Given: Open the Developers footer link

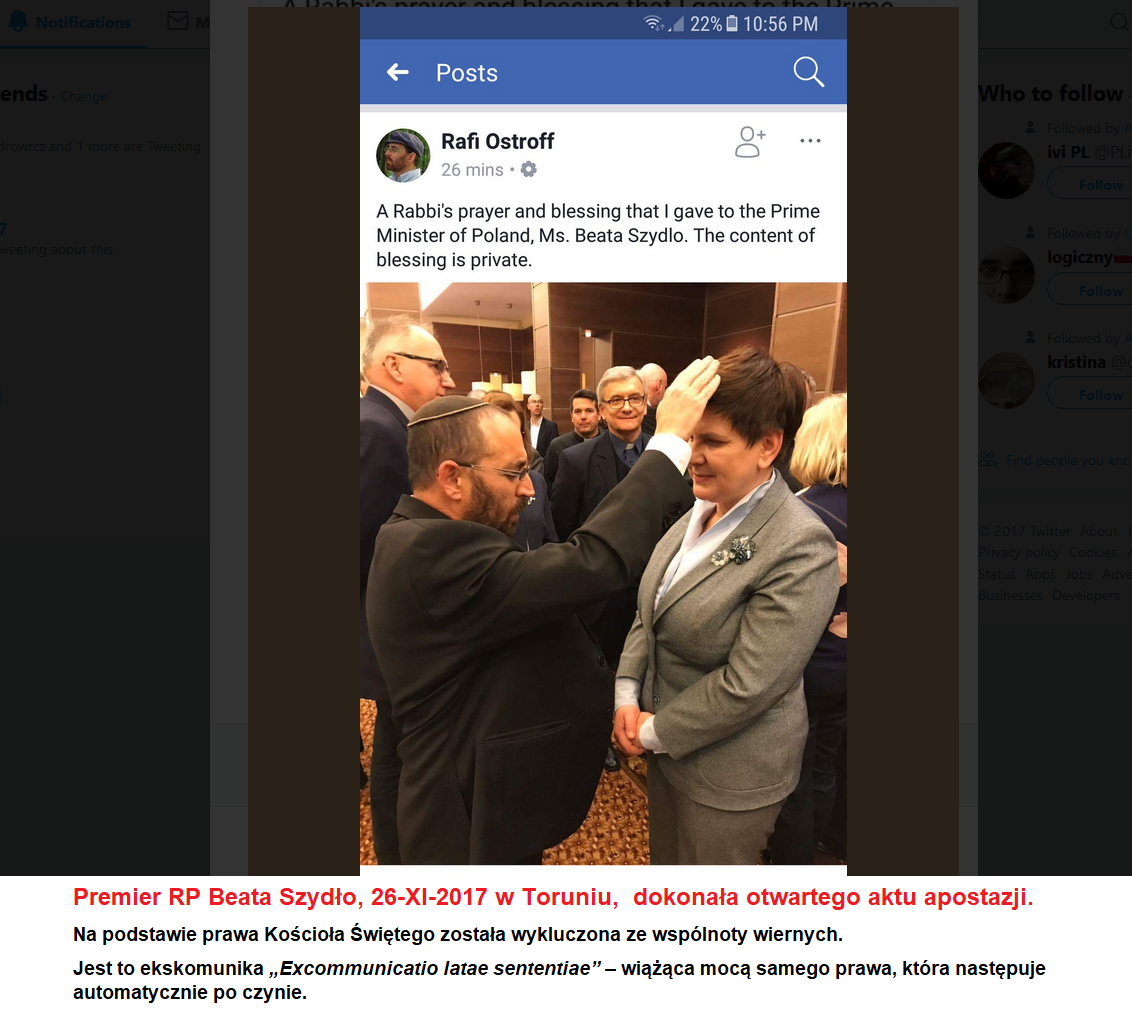Looking at the screenshot, I should (1086, 596).
